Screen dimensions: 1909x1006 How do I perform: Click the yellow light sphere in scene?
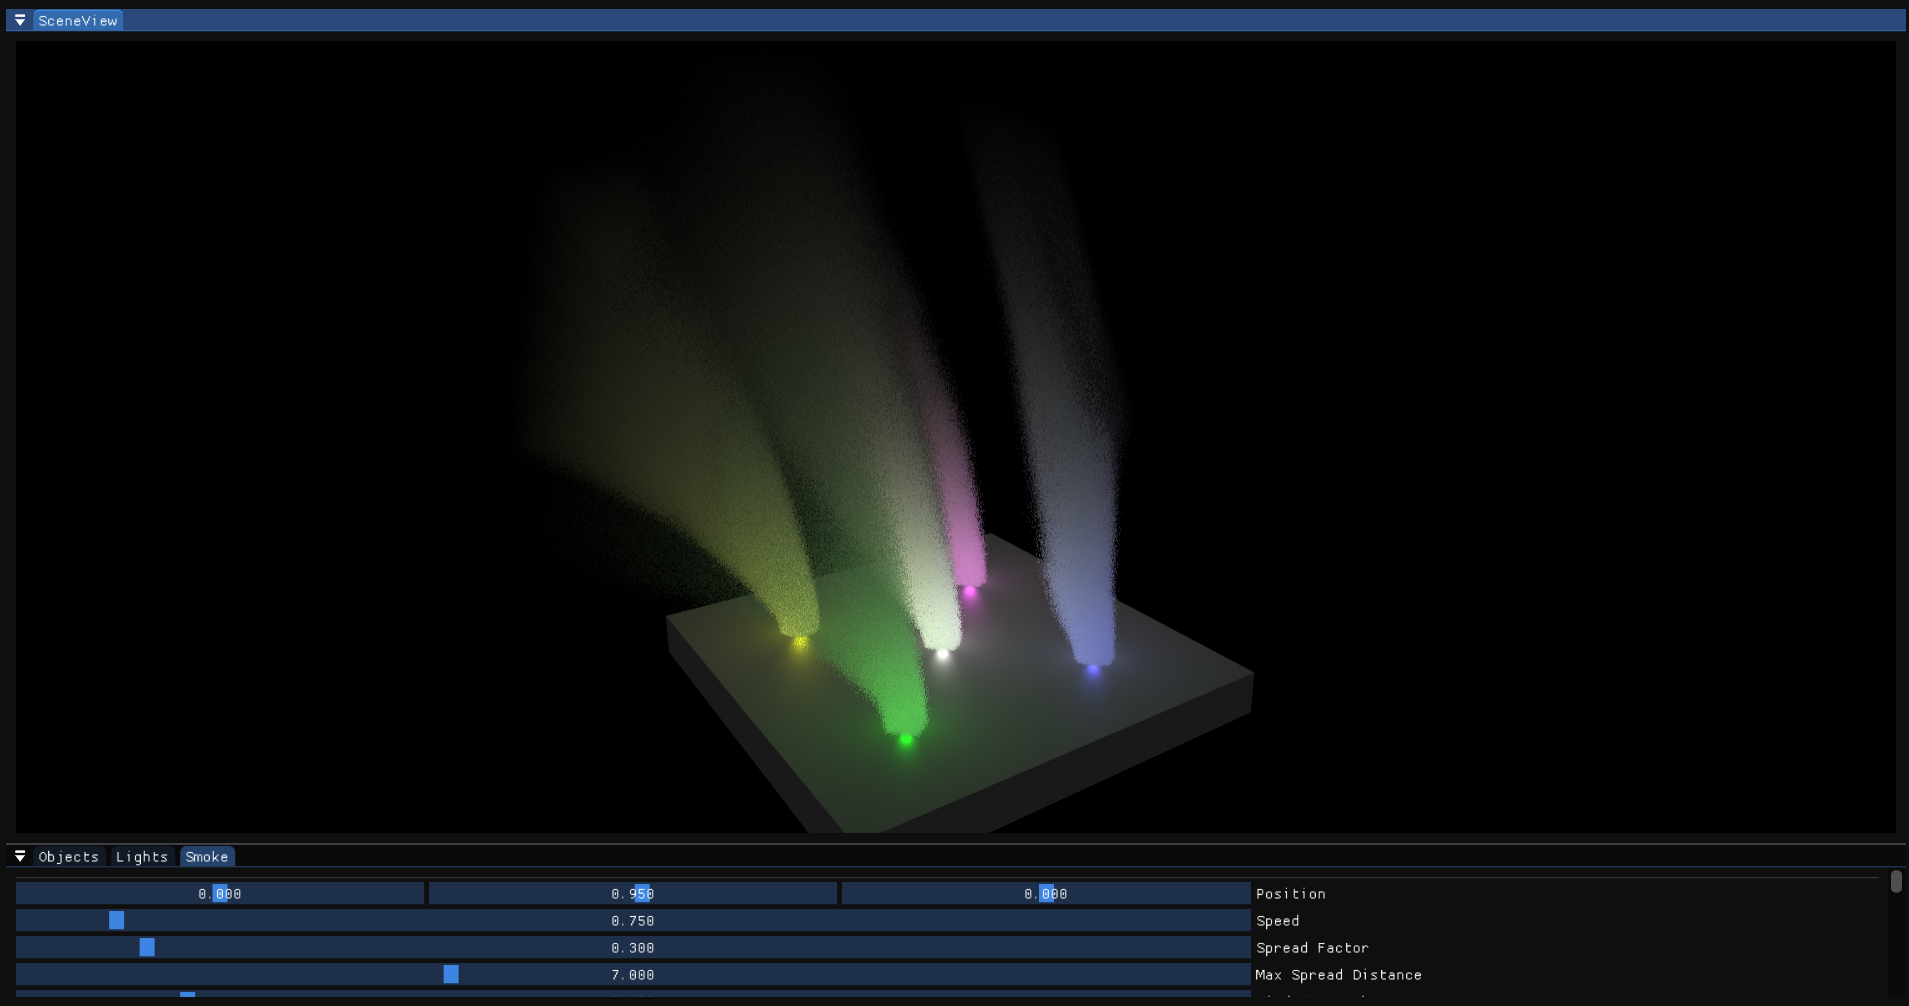tap(800, 642)
